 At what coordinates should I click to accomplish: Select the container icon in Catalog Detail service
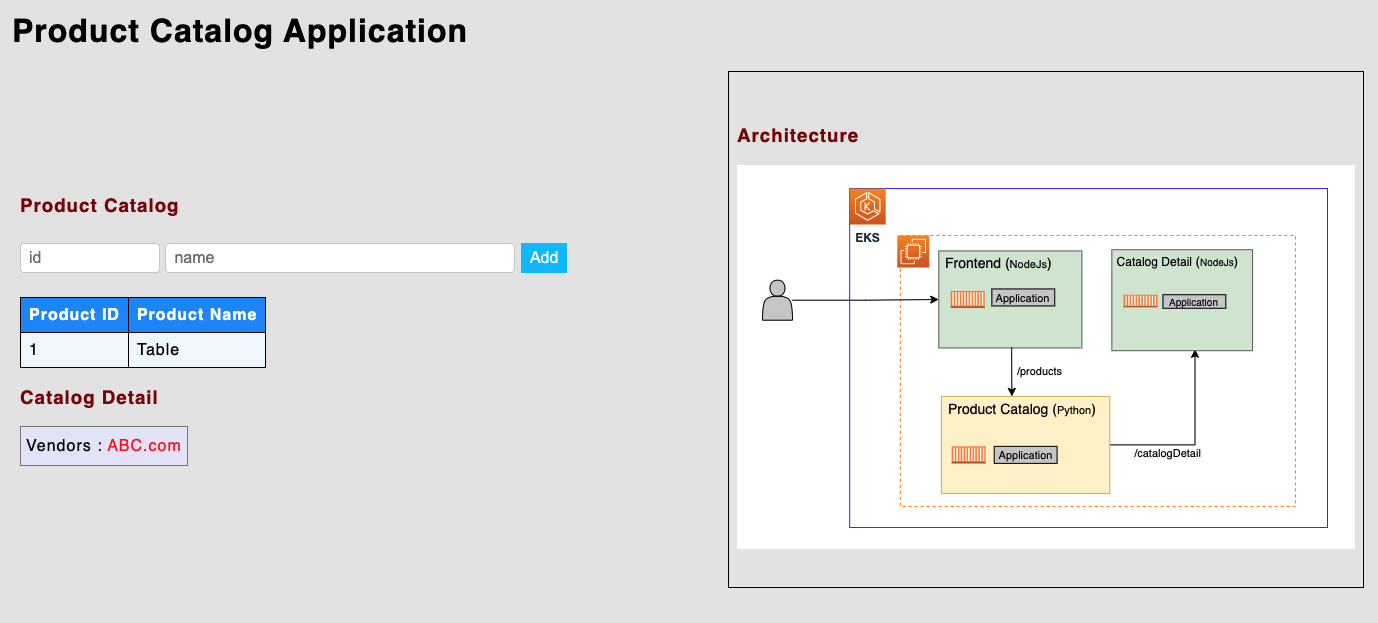click(1140, 301)
